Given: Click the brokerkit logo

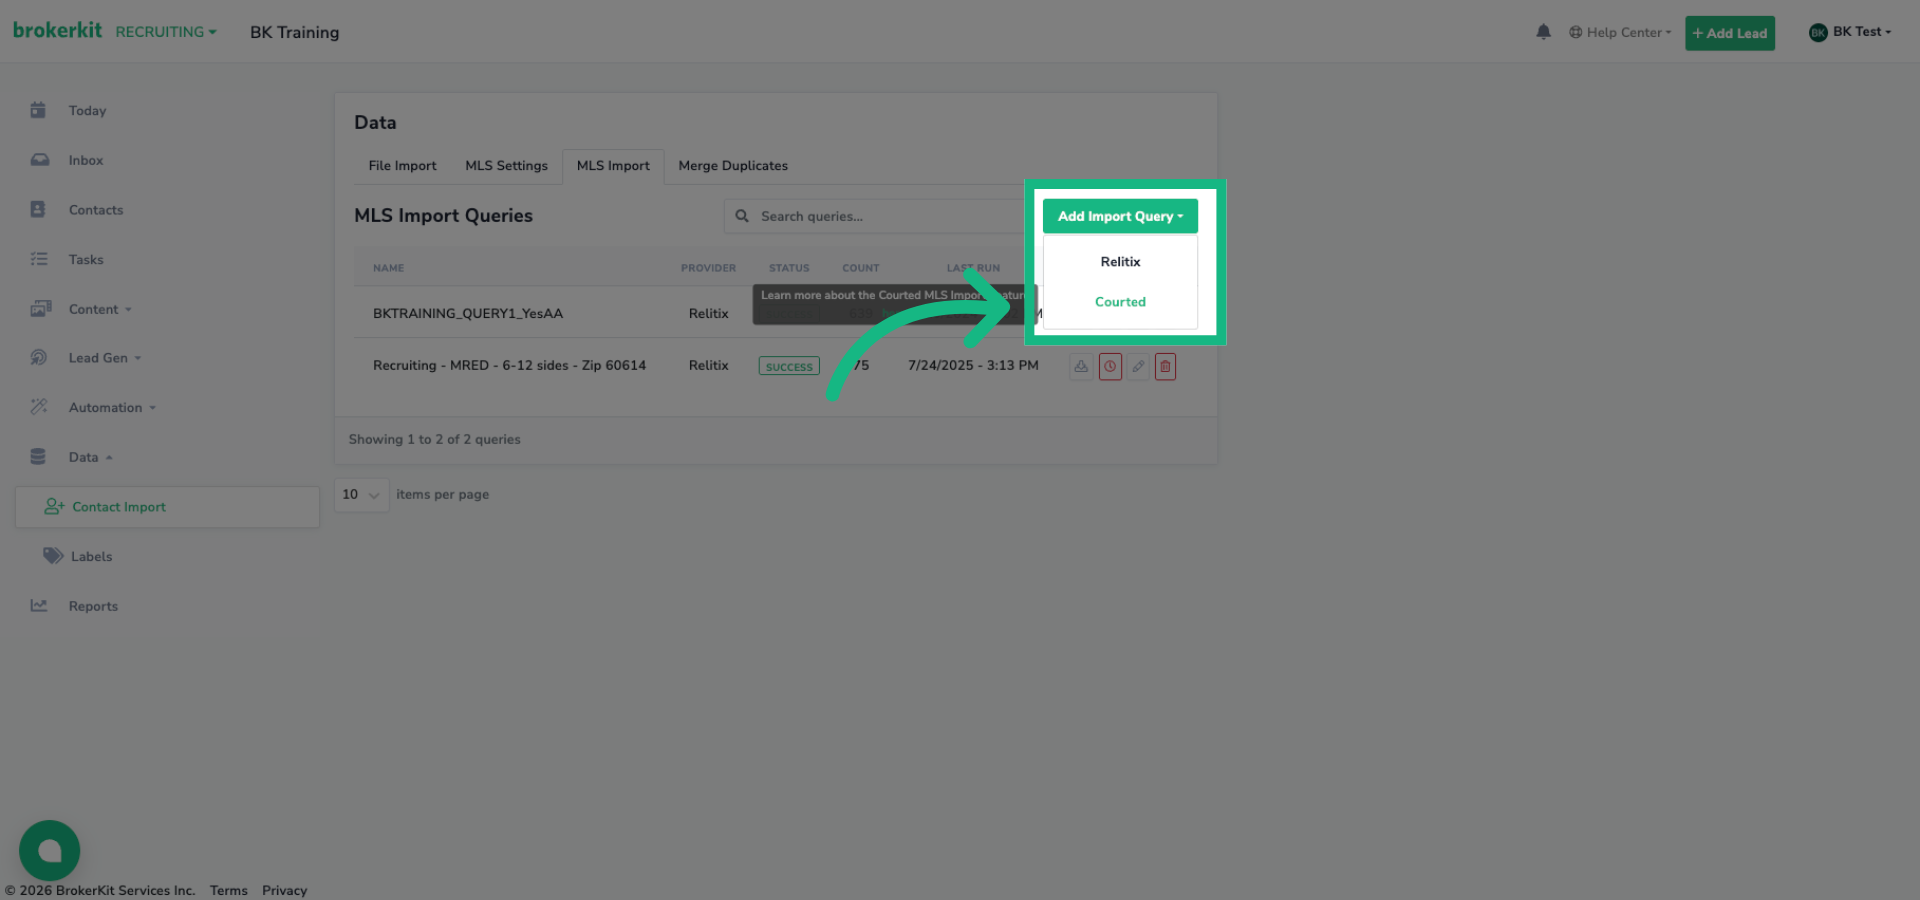Looking at the screenshot, I should [x=57, y=30].
